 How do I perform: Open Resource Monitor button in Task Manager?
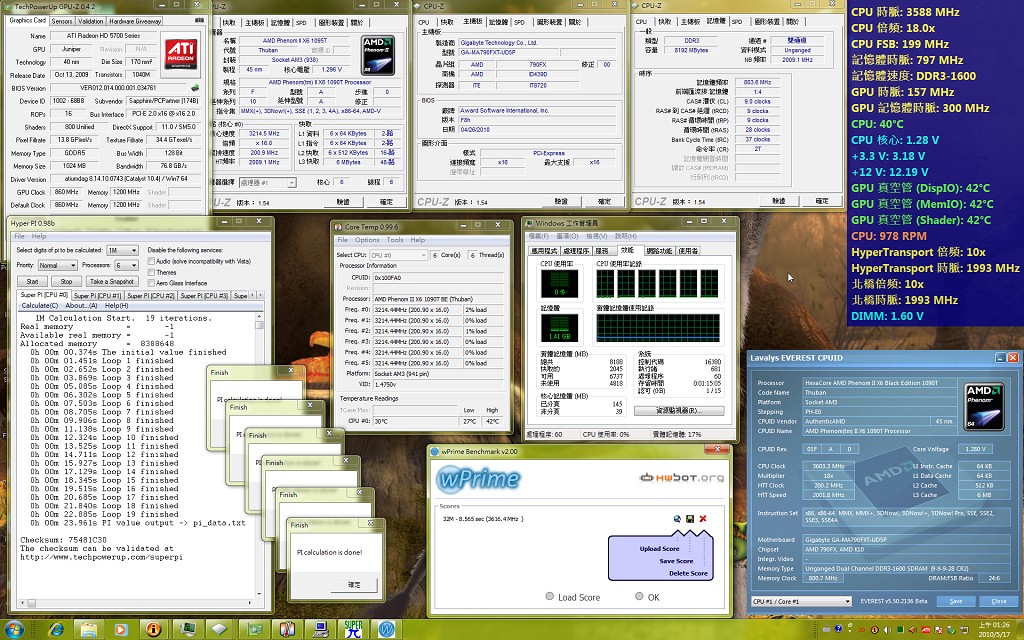(679, 410)
